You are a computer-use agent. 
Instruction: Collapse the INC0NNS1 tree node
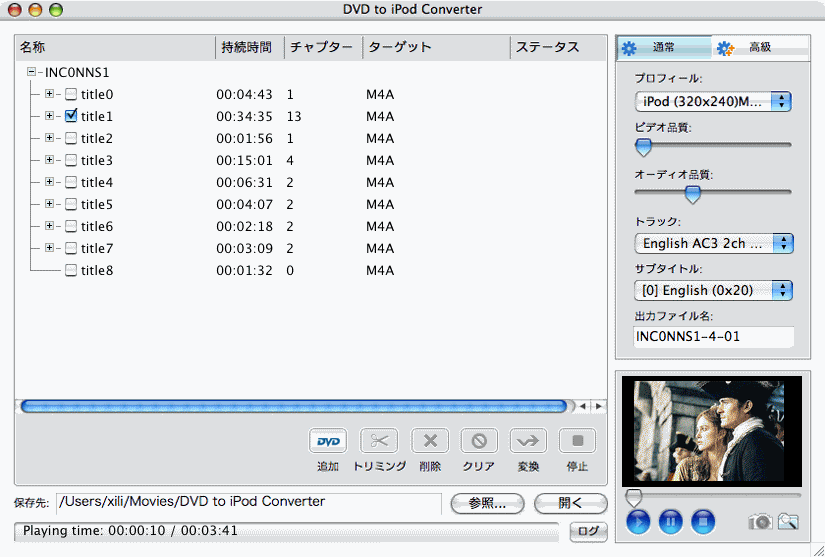[32, 72]
